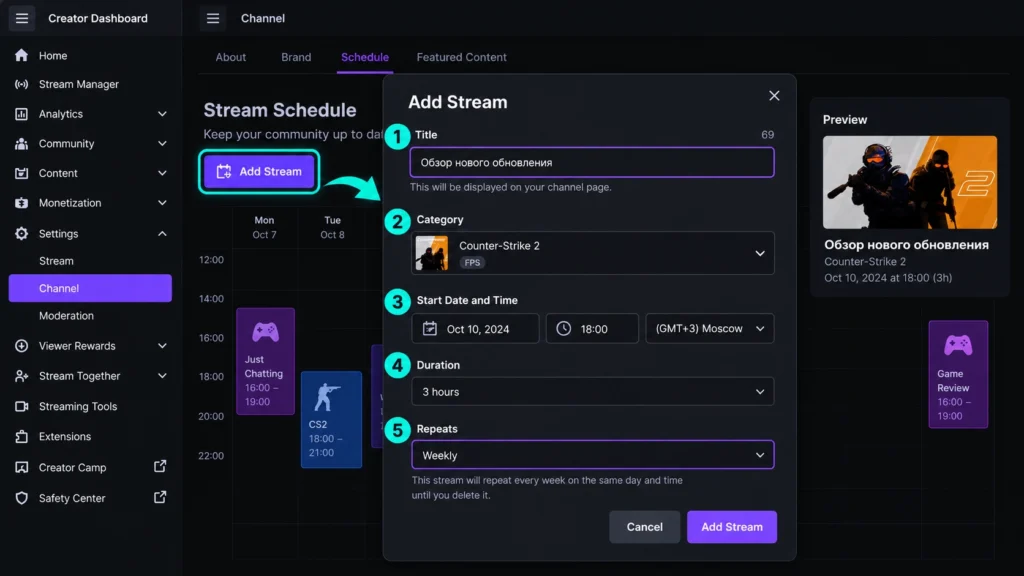The height and width of the screenshot is (576, 1024).
Task: Click the CS2 soldier icon in schedule
Action: [x=327, y=397]
